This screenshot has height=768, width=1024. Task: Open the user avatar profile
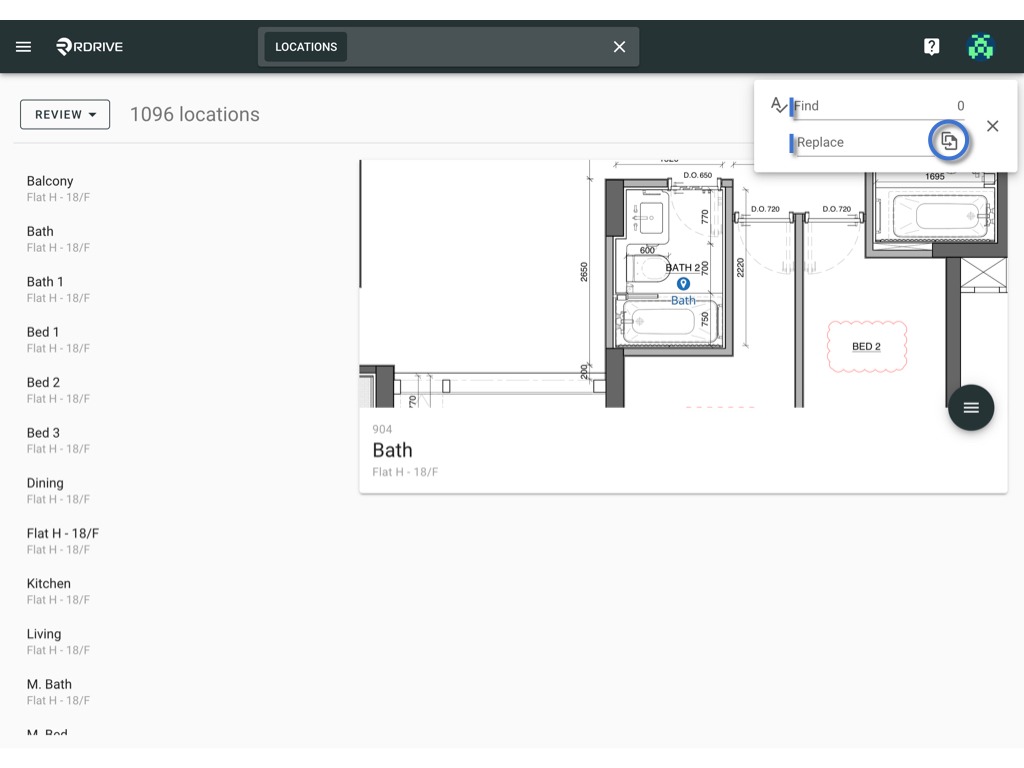(980, 47)
